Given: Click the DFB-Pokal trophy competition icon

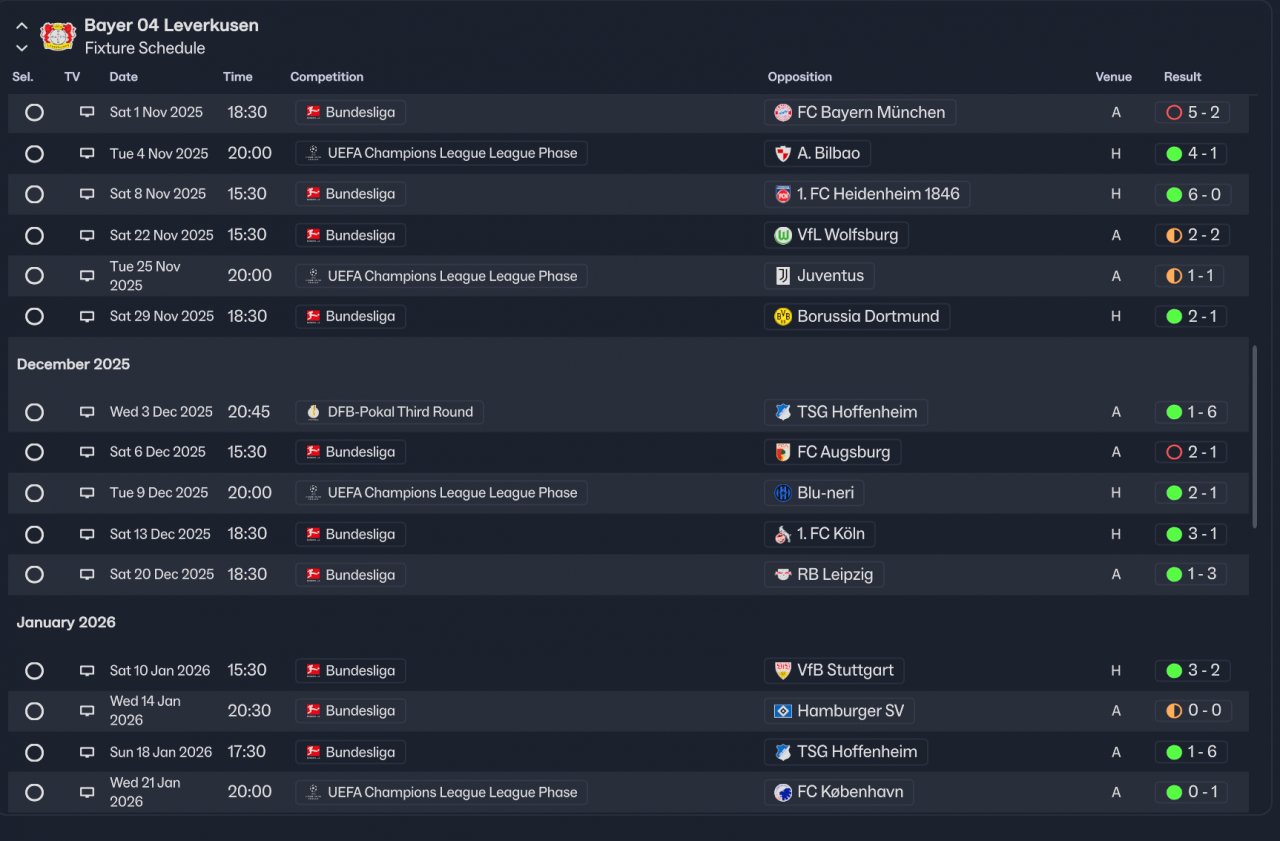Looking at the screenshot, I should click(x=314, y=412).
